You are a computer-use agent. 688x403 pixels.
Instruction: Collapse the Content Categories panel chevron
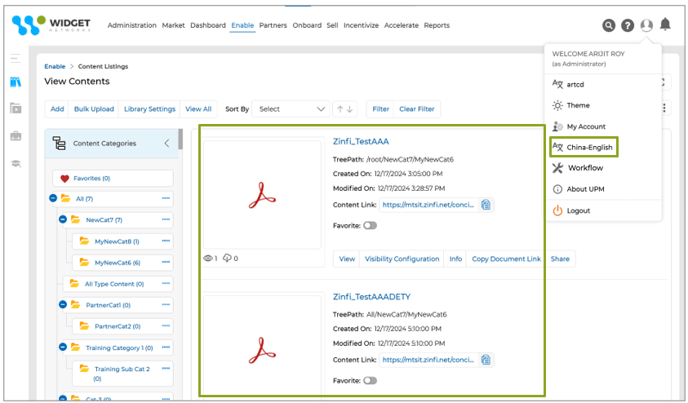(167, 144)
